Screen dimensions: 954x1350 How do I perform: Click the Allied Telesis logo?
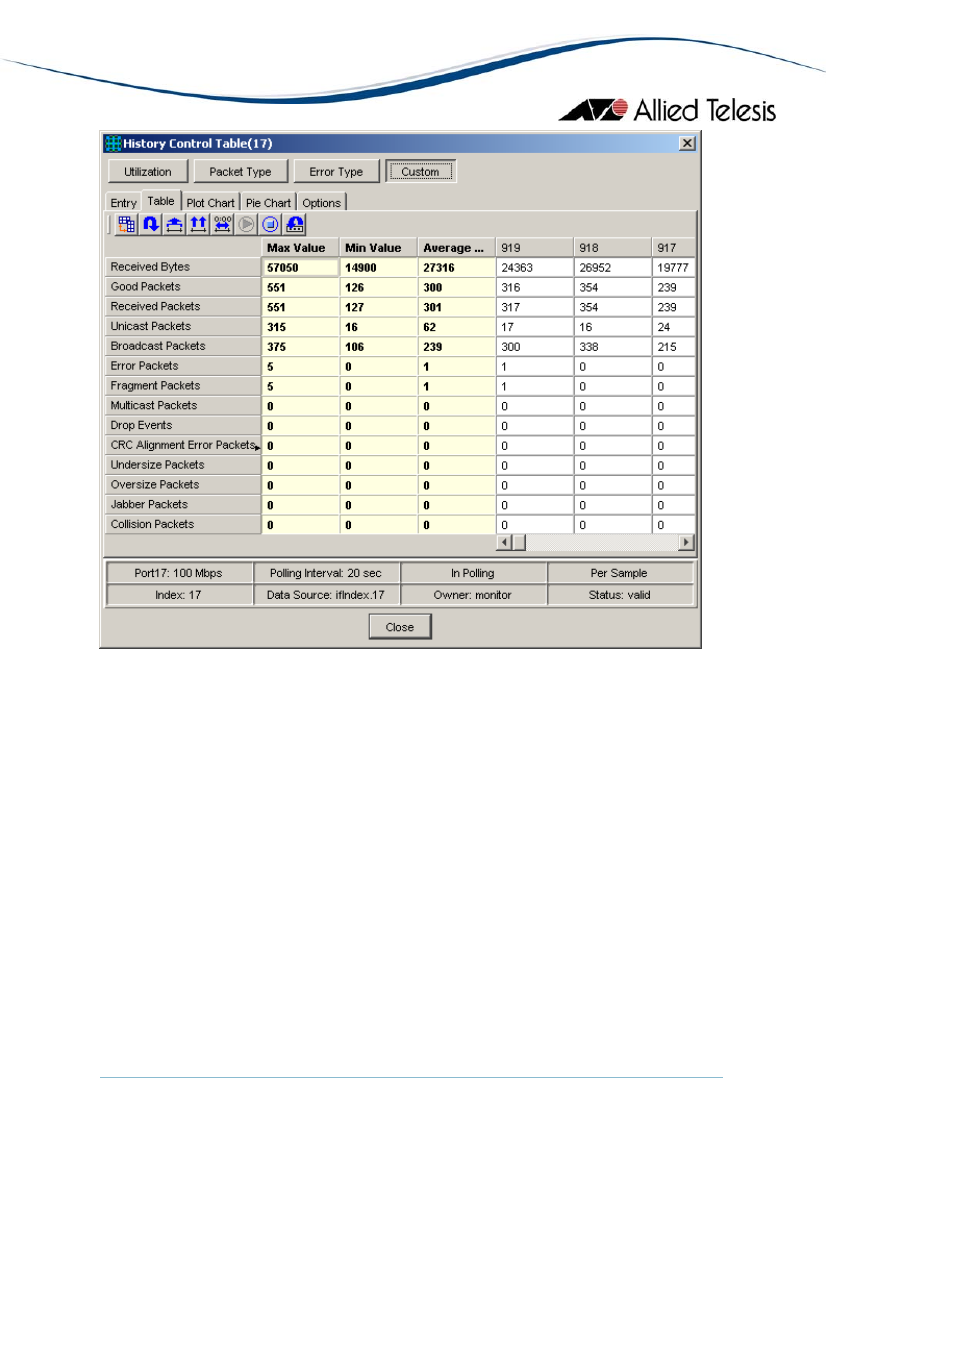[667, 110]
